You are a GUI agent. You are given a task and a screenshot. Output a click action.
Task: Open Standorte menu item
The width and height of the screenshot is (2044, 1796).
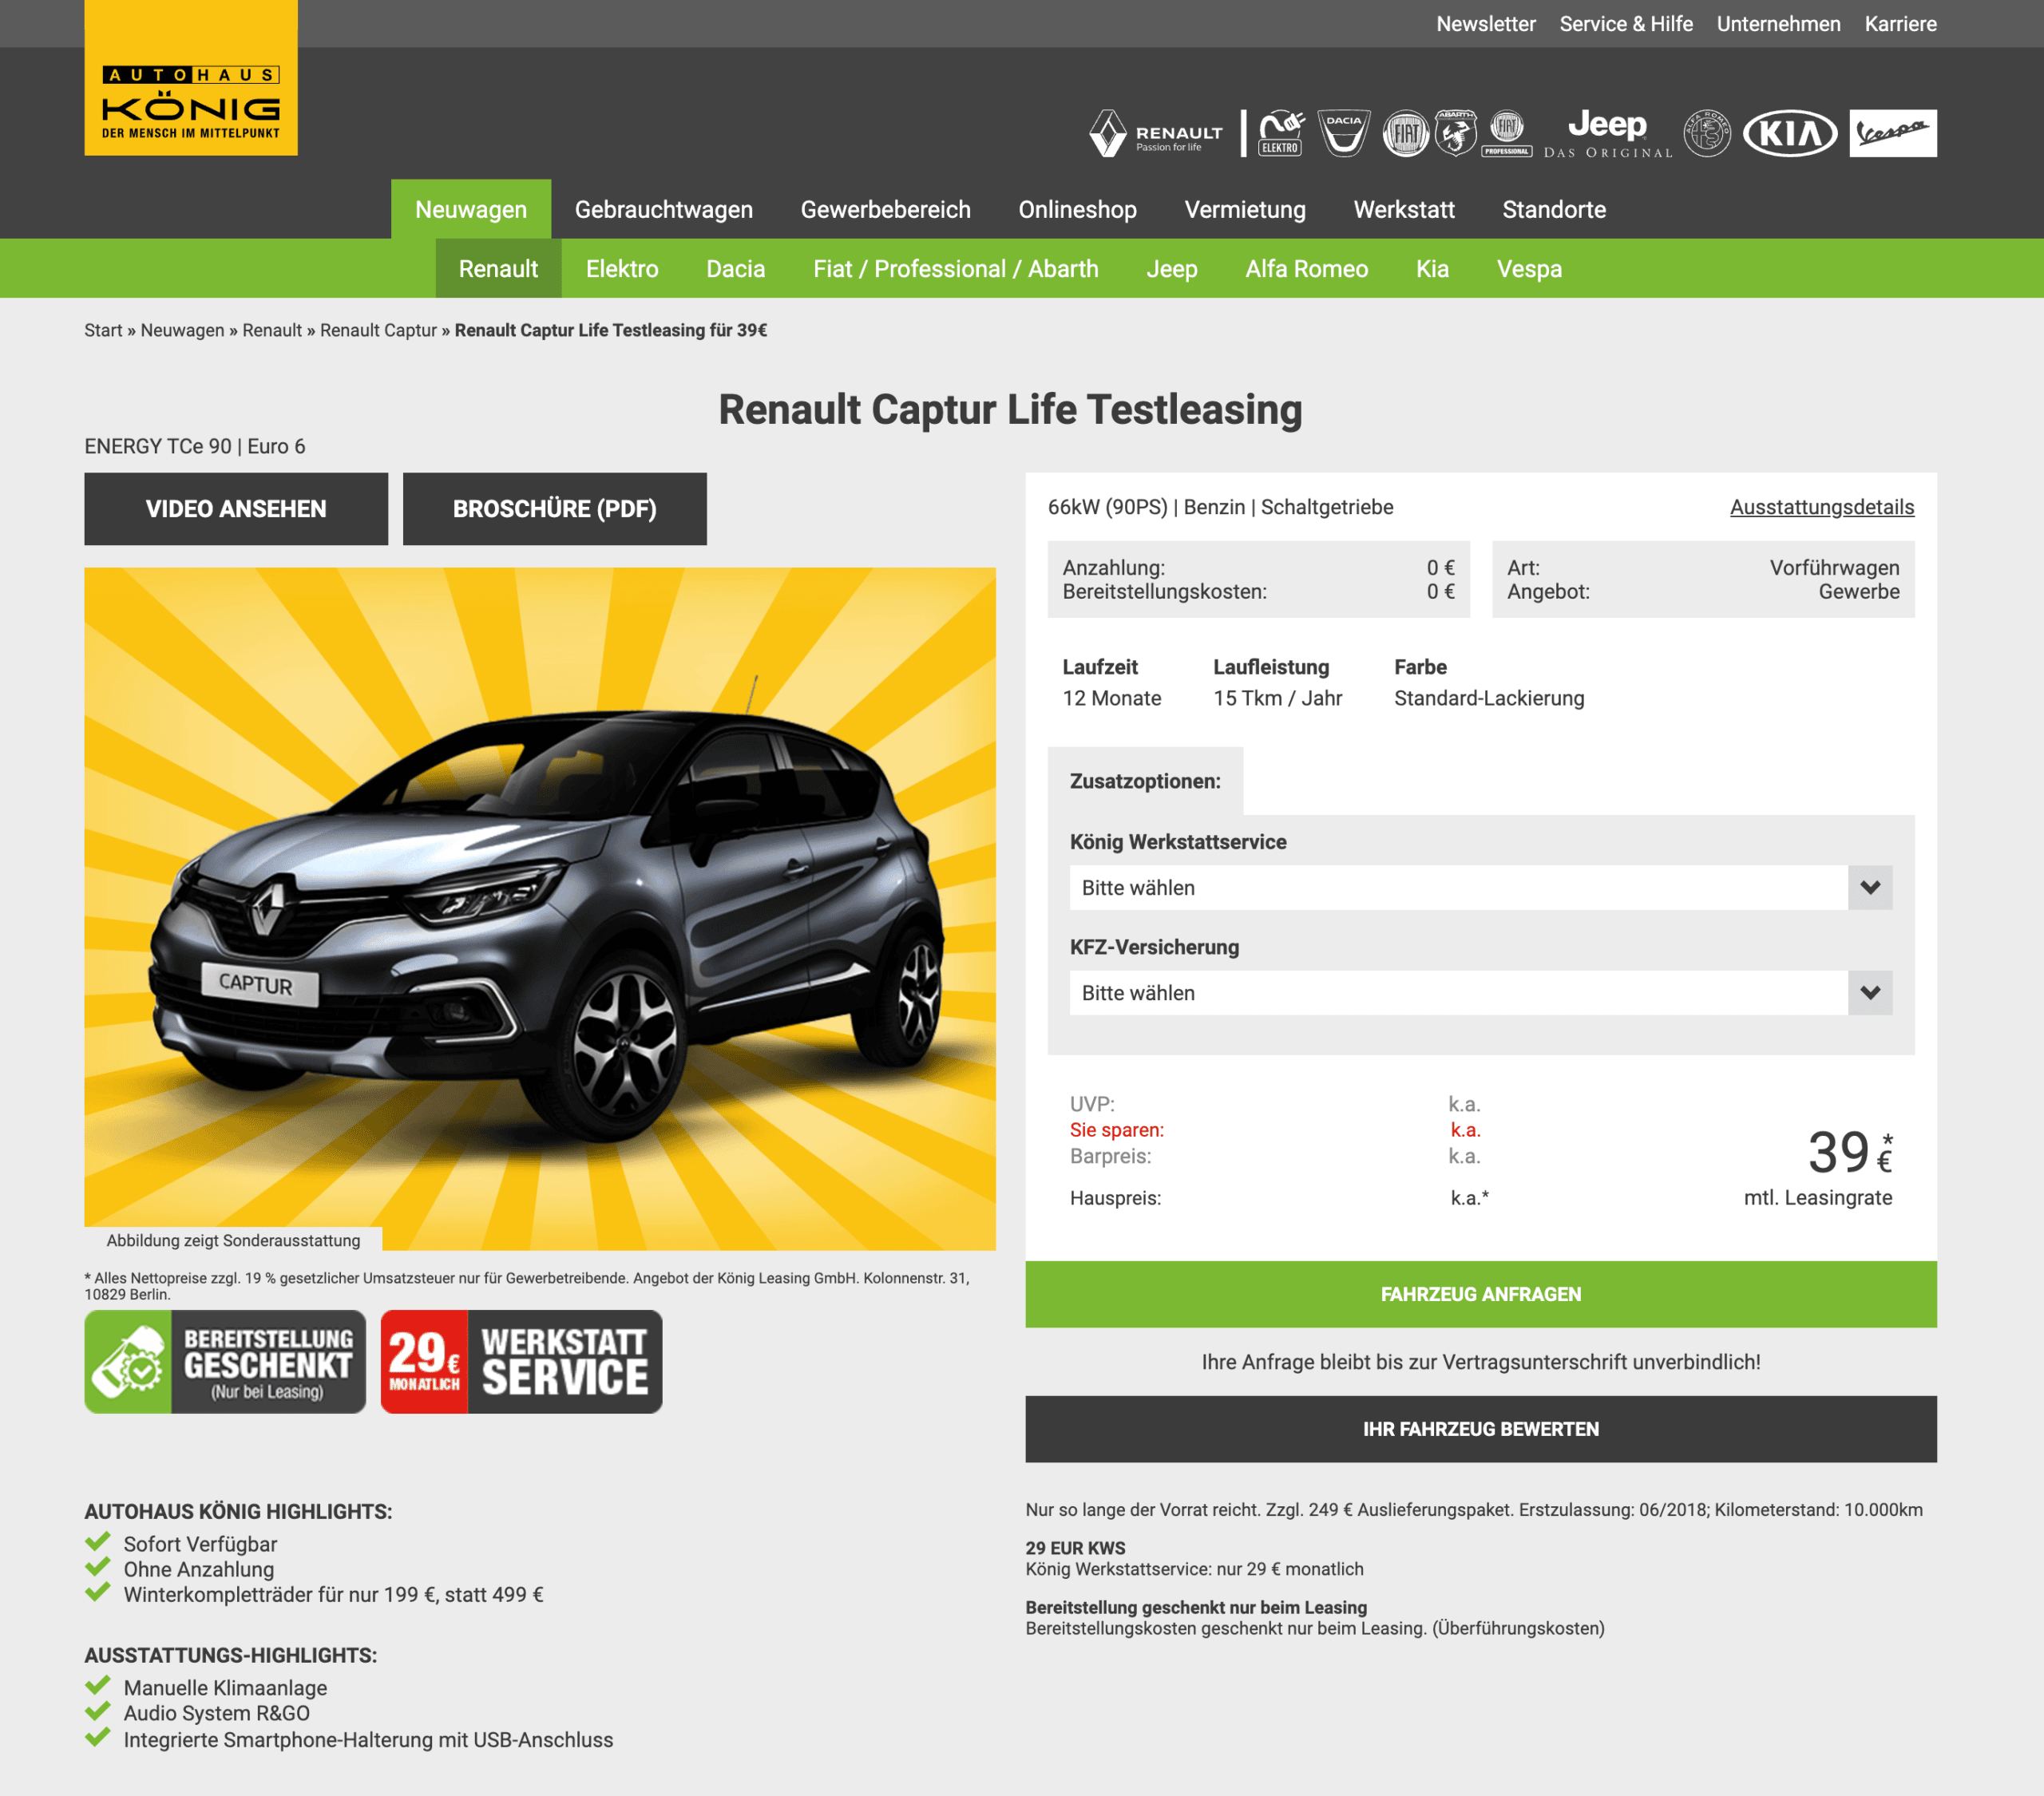click(x=1553, y=209)
